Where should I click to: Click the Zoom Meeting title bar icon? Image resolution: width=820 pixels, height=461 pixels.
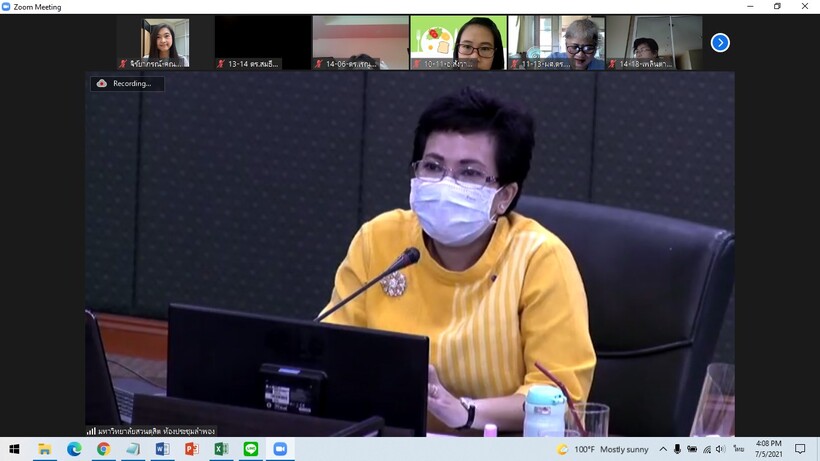6,7
